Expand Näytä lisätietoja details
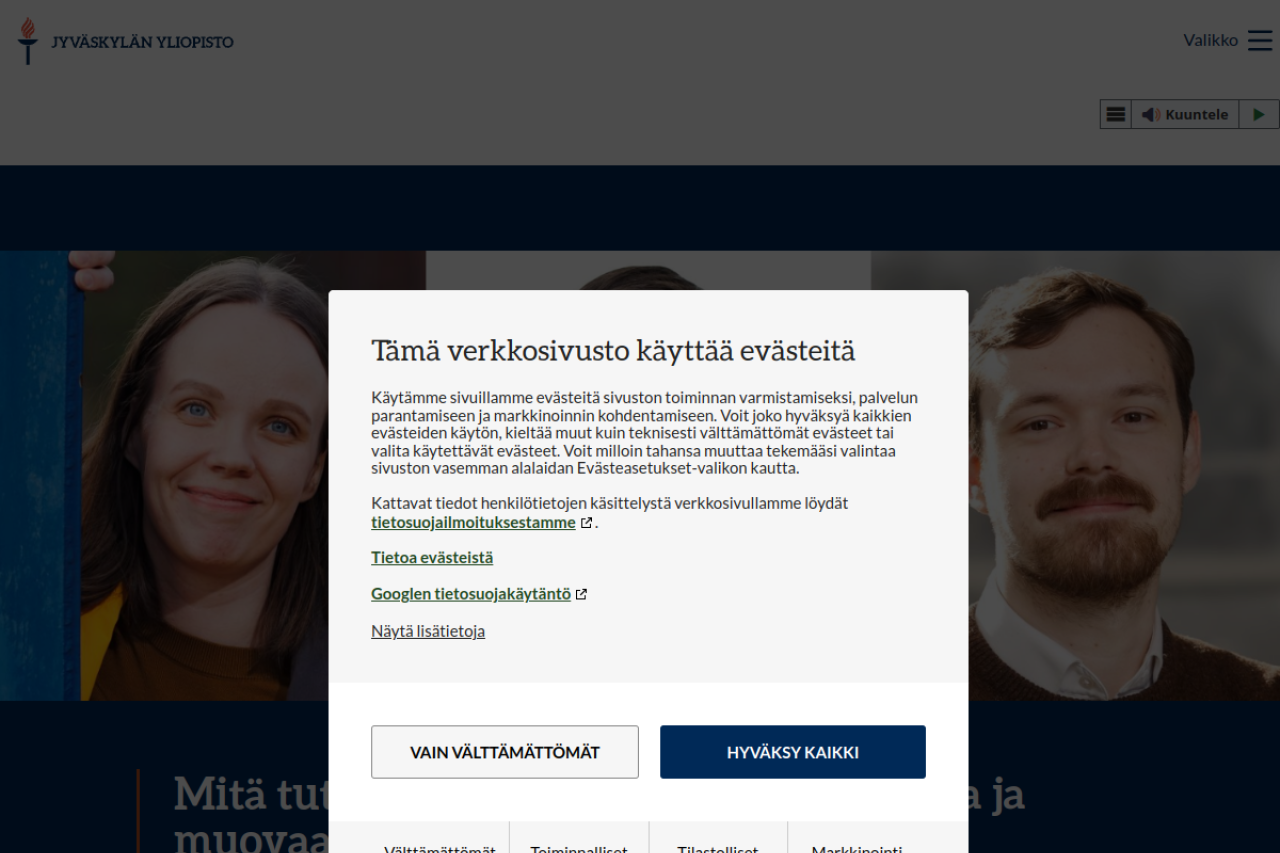1280x853 pixels. 428,631
